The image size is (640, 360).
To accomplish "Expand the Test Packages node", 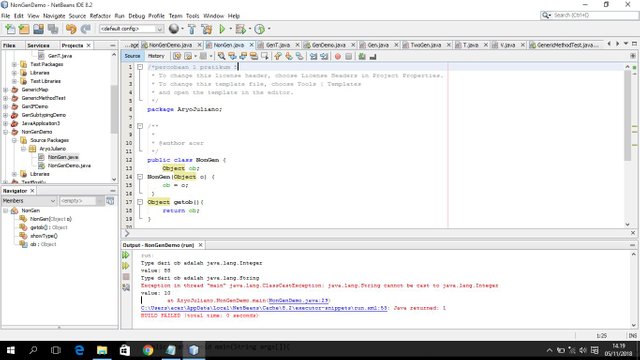I will coord(14,64).
